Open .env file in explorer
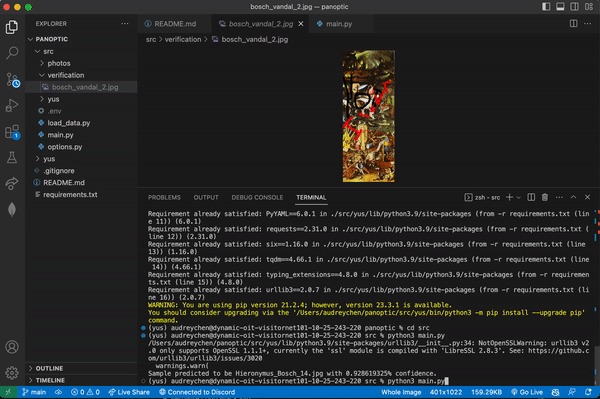Viewport: 600px width, 399px height. 82,111
